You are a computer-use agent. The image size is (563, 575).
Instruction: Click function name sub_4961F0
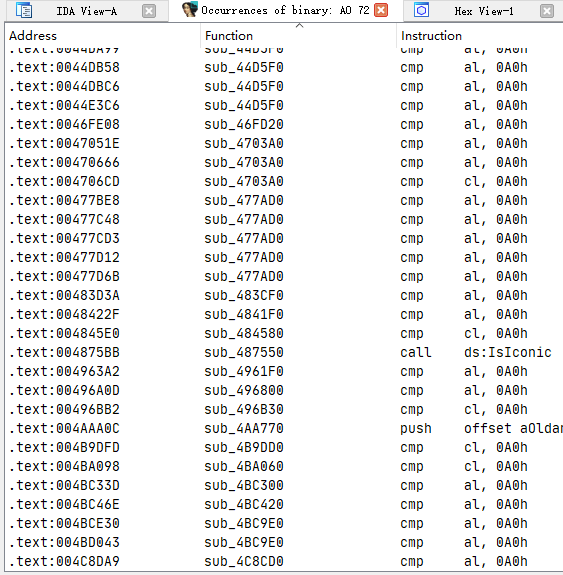(x=244, y=371)
